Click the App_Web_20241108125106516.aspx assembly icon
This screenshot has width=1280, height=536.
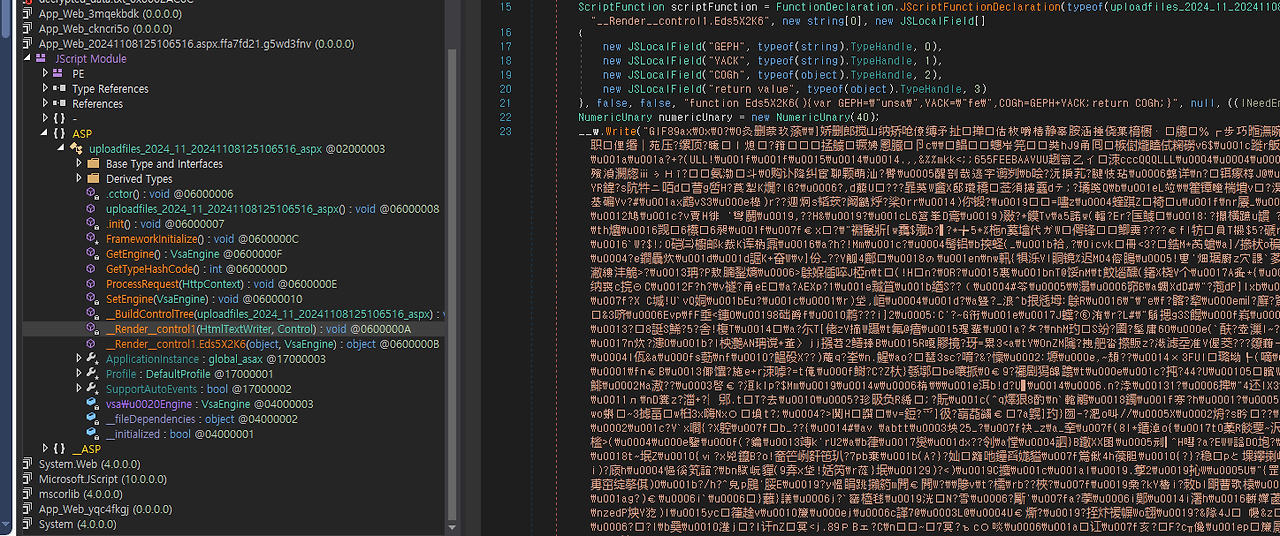tap(28, 44)
